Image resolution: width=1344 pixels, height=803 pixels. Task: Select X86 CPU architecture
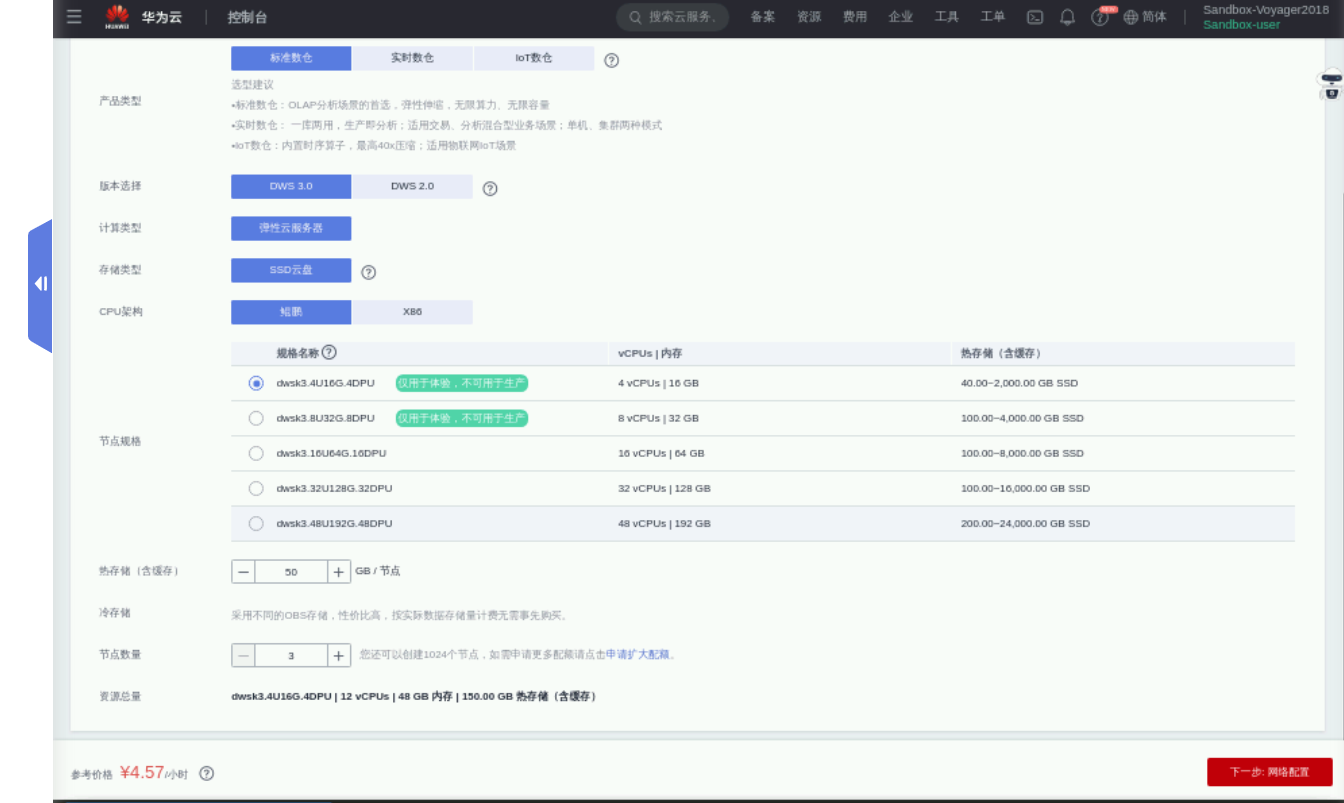(x=412, y=312)
